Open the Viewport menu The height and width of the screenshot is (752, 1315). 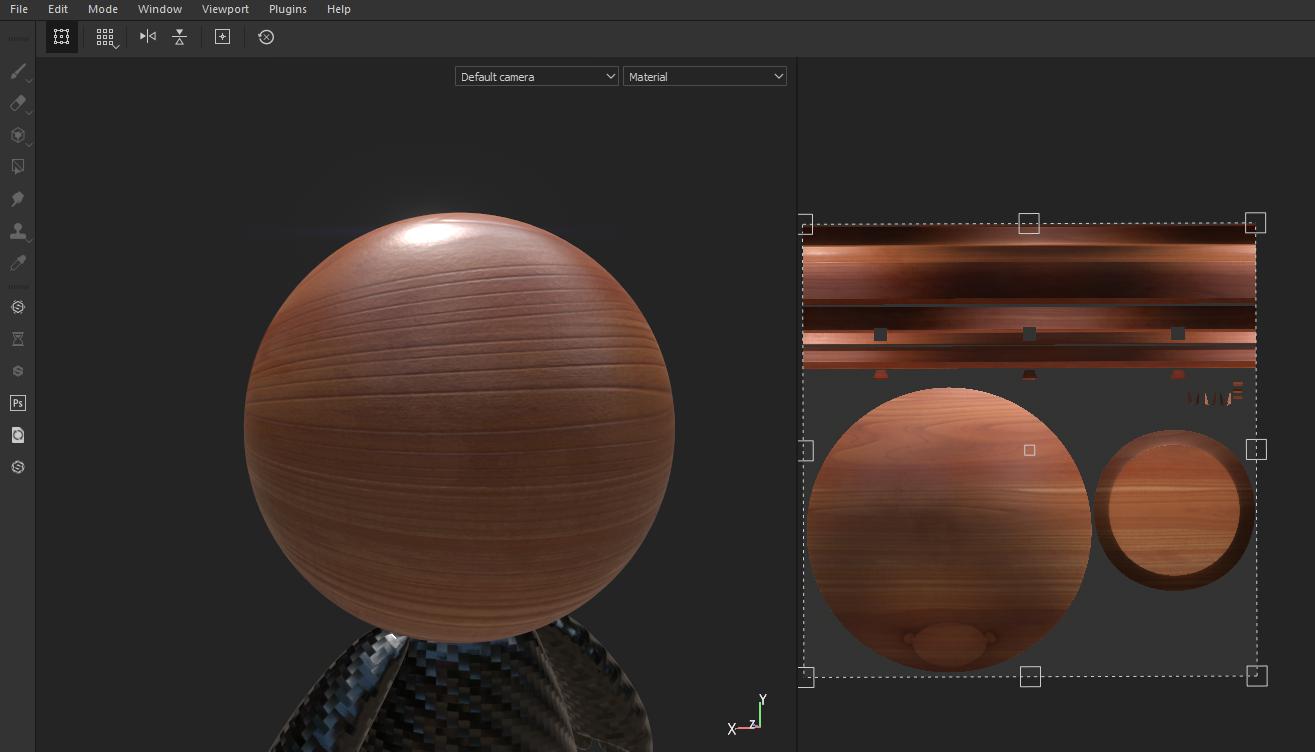[x=225, y=9]
